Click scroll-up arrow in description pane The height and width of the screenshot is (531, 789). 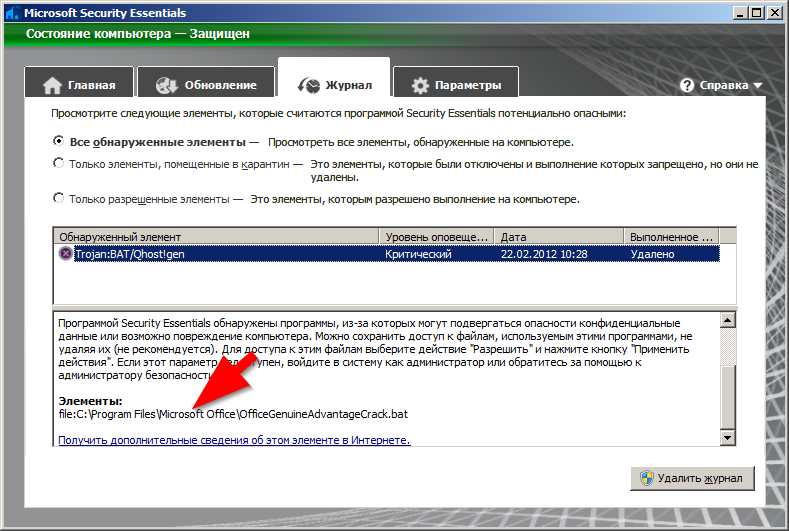click(x=728, y=320)
